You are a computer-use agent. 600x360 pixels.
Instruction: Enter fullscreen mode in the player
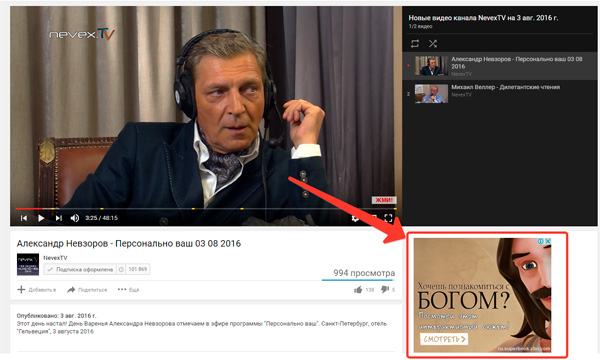388,218
